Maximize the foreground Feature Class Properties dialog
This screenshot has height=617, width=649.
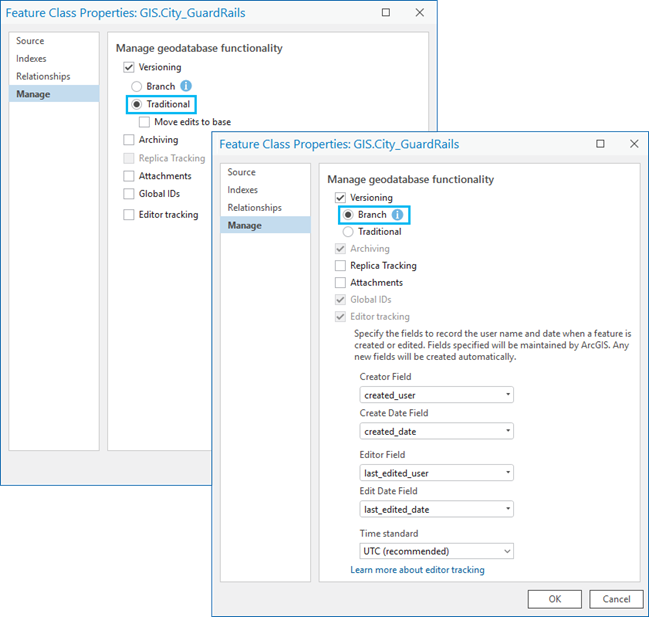click(x=600, y=144)
